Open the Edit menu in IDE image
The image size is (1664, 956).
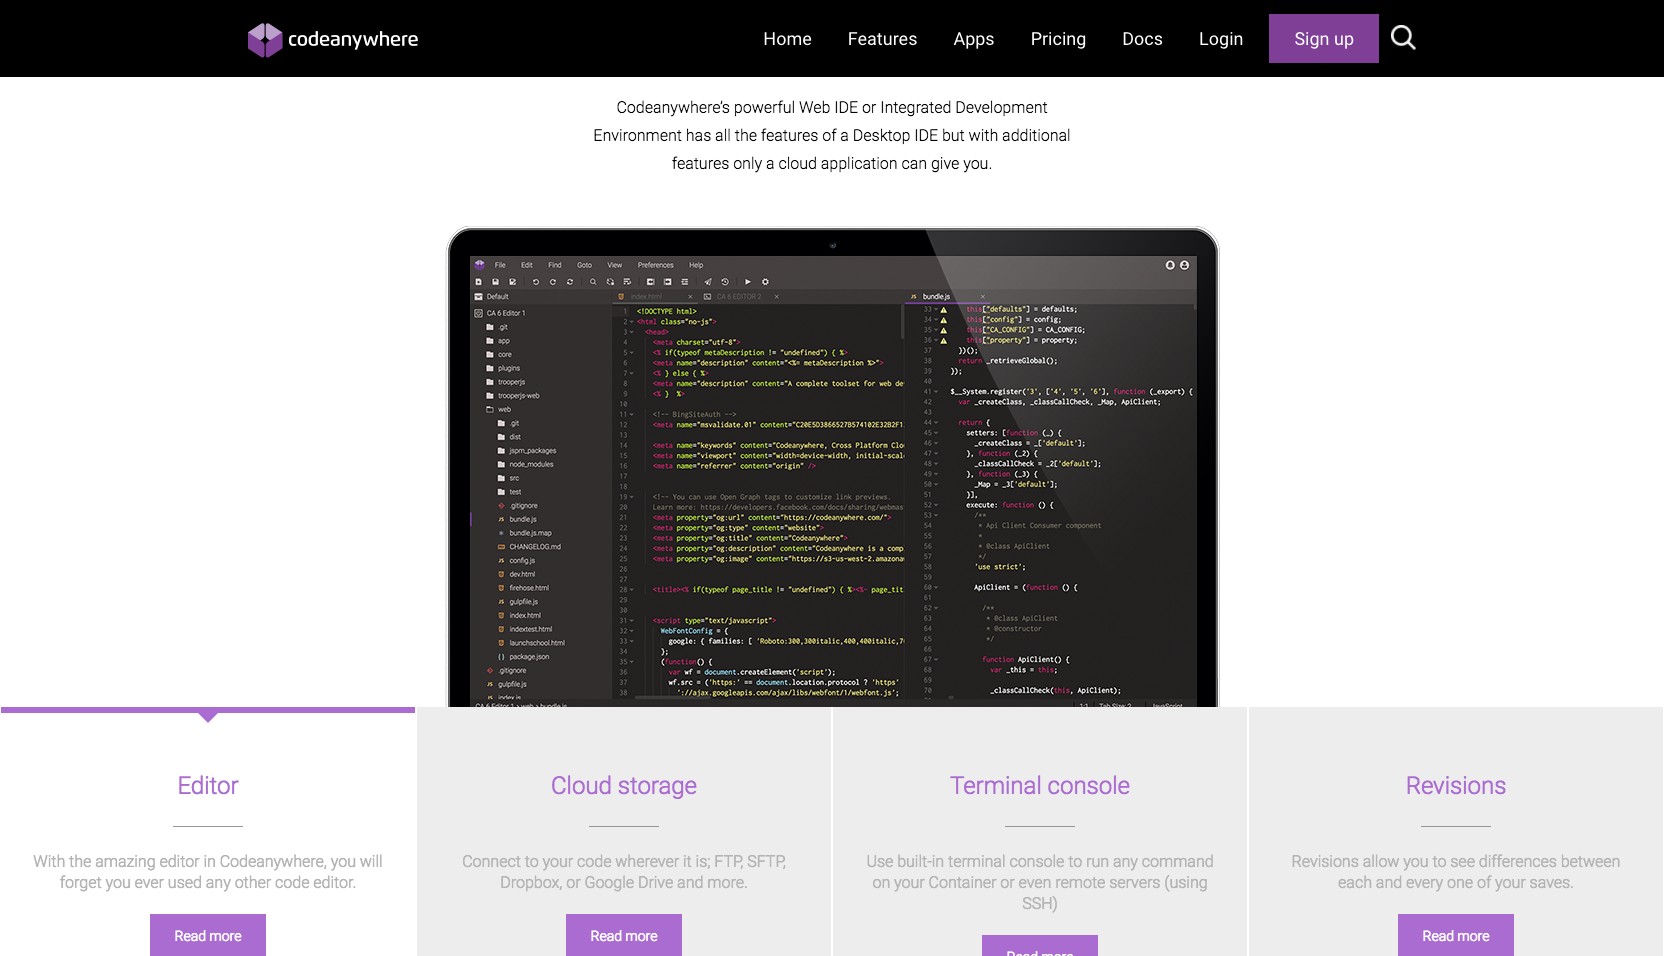[x=527, y=265]
